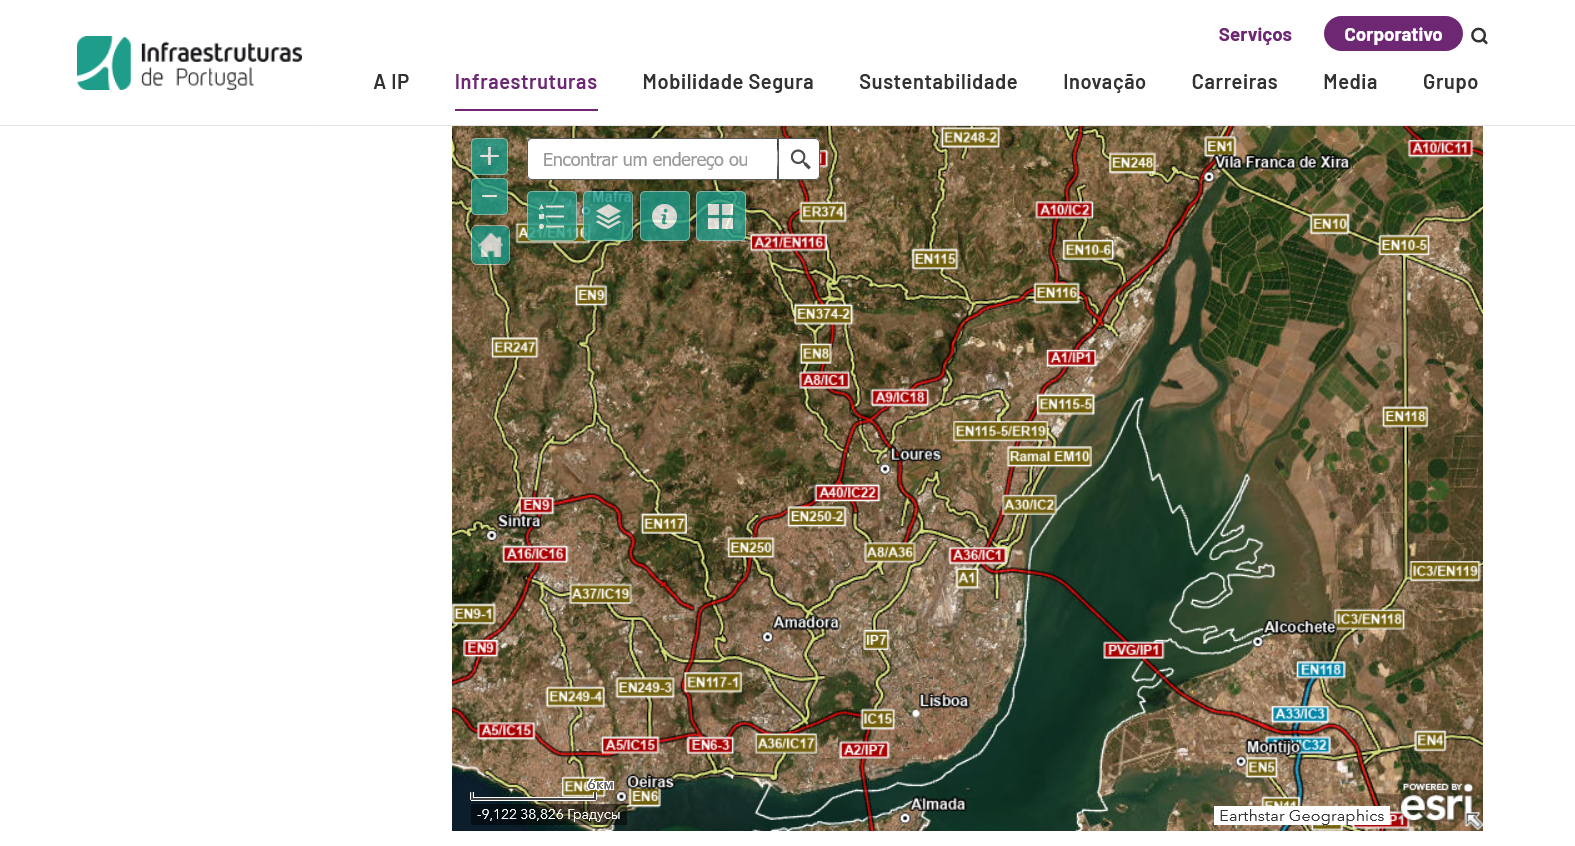Click the A10/IC11 road label

click(x=1441, y=148)
